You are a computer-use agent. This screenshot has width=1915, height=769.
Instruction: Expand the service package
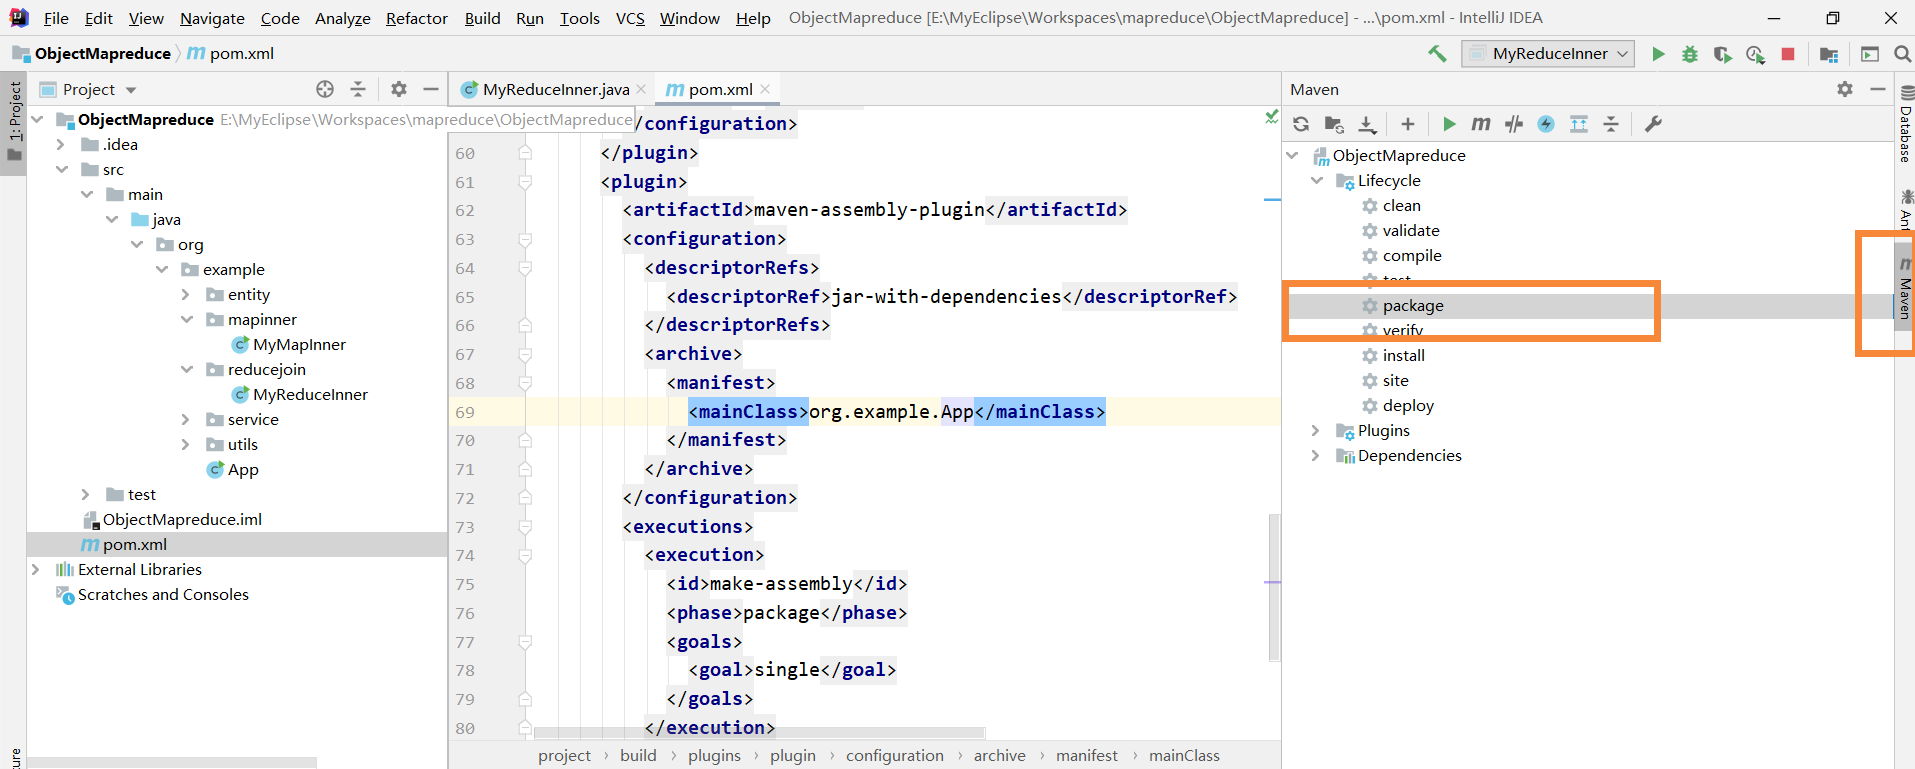tap(186, 420)
